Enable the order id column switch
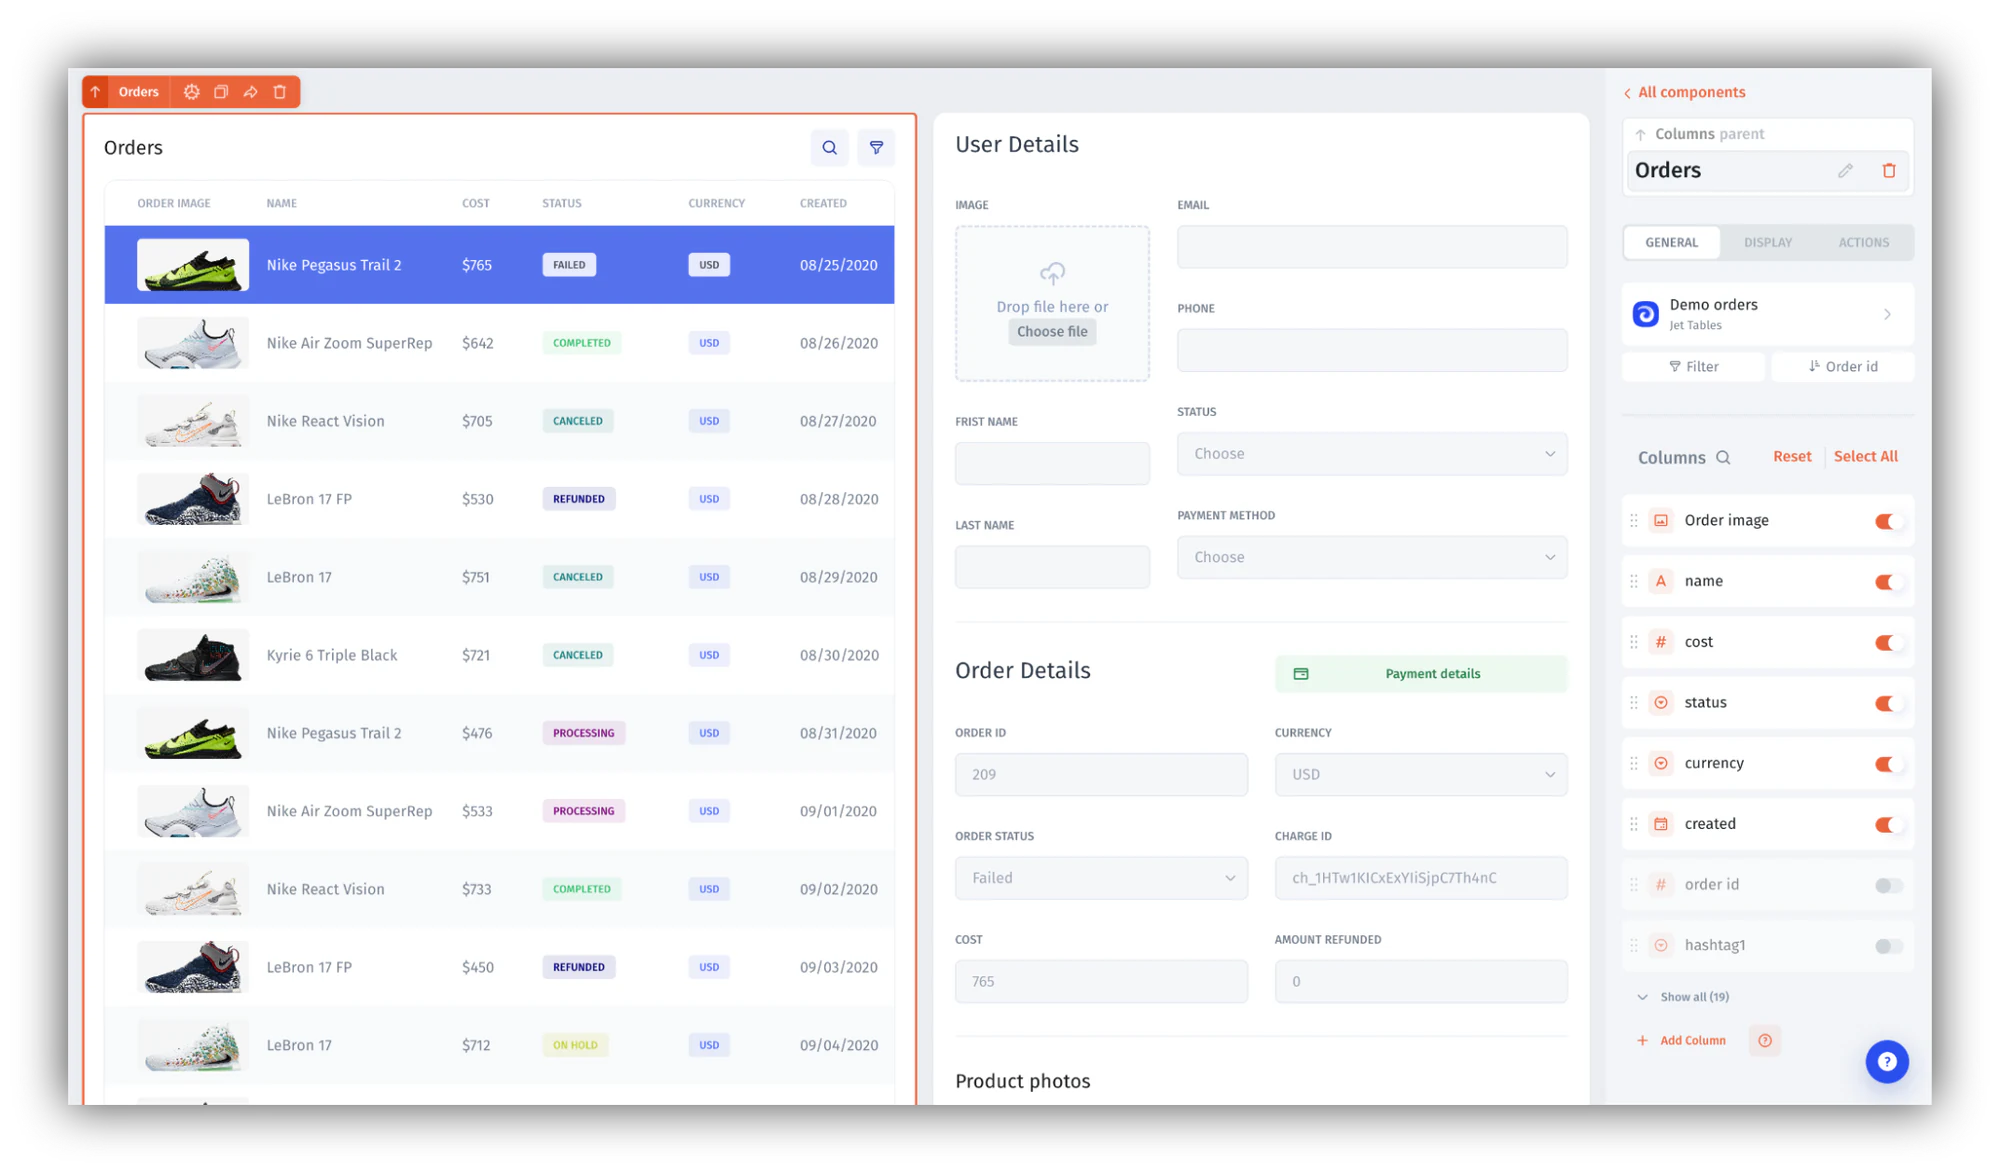This screenshot has width=2000, height=1173. pos(1887,885)
